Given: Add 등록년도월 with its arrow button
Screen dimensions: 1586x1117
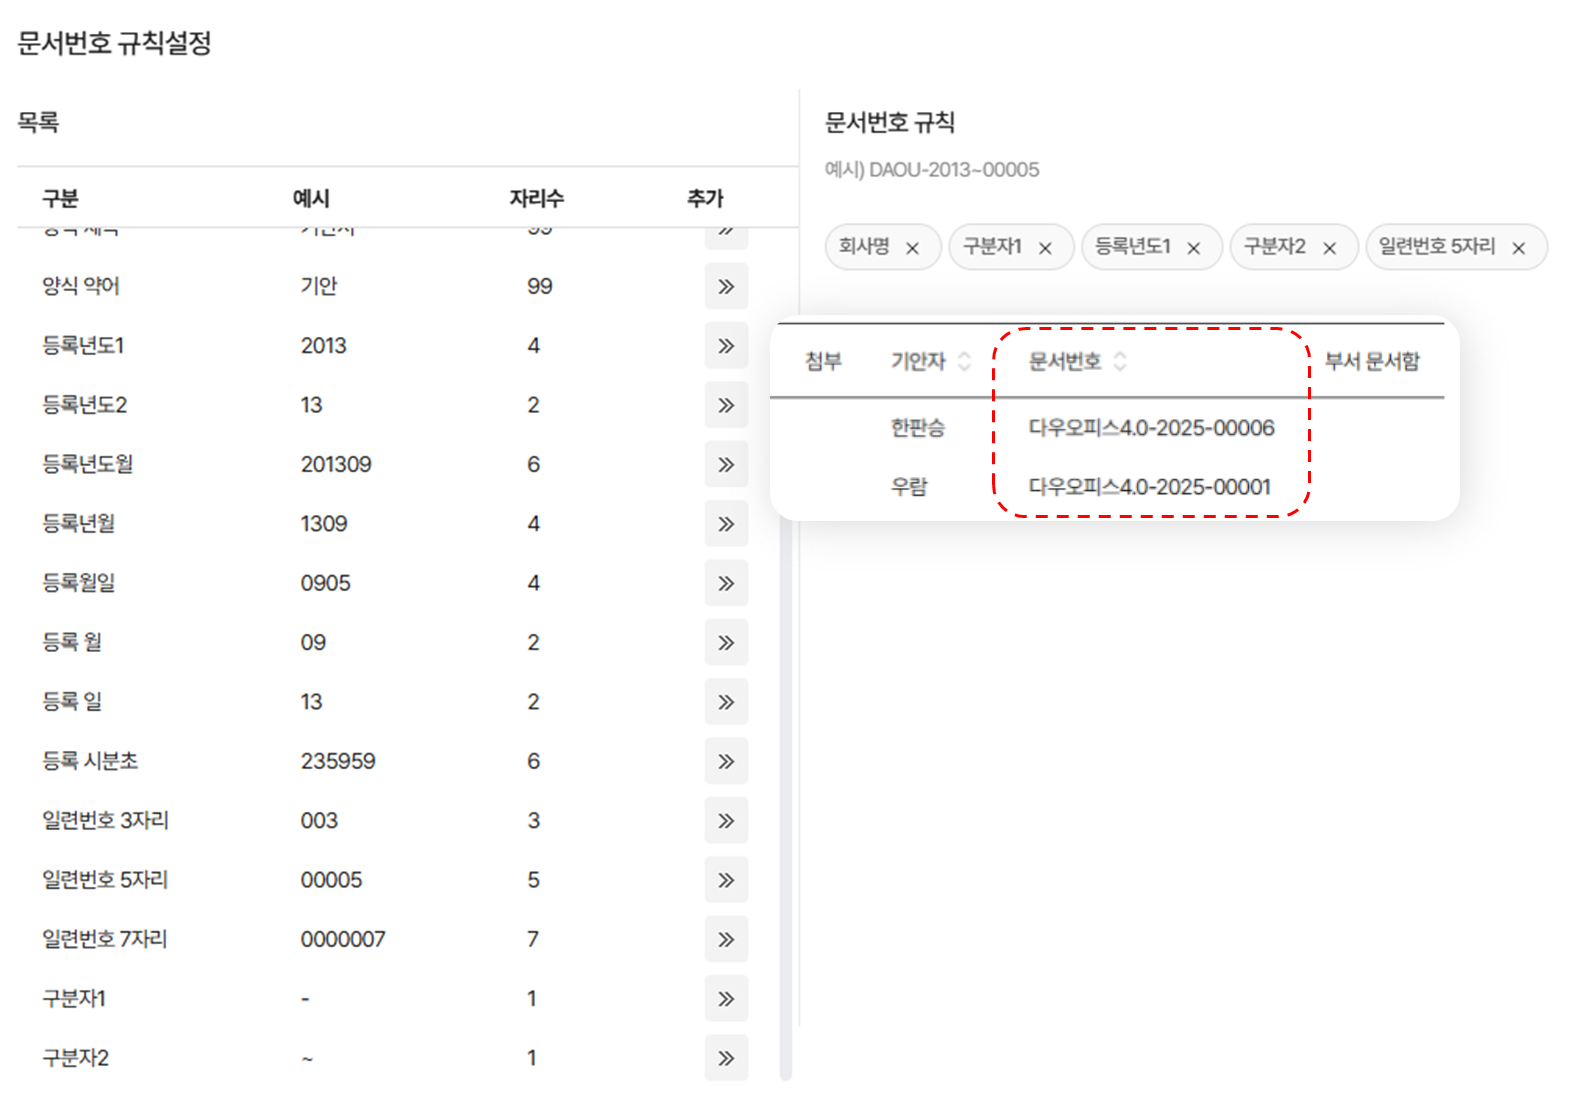Looking at the screenshot, I should click(726, 464).
